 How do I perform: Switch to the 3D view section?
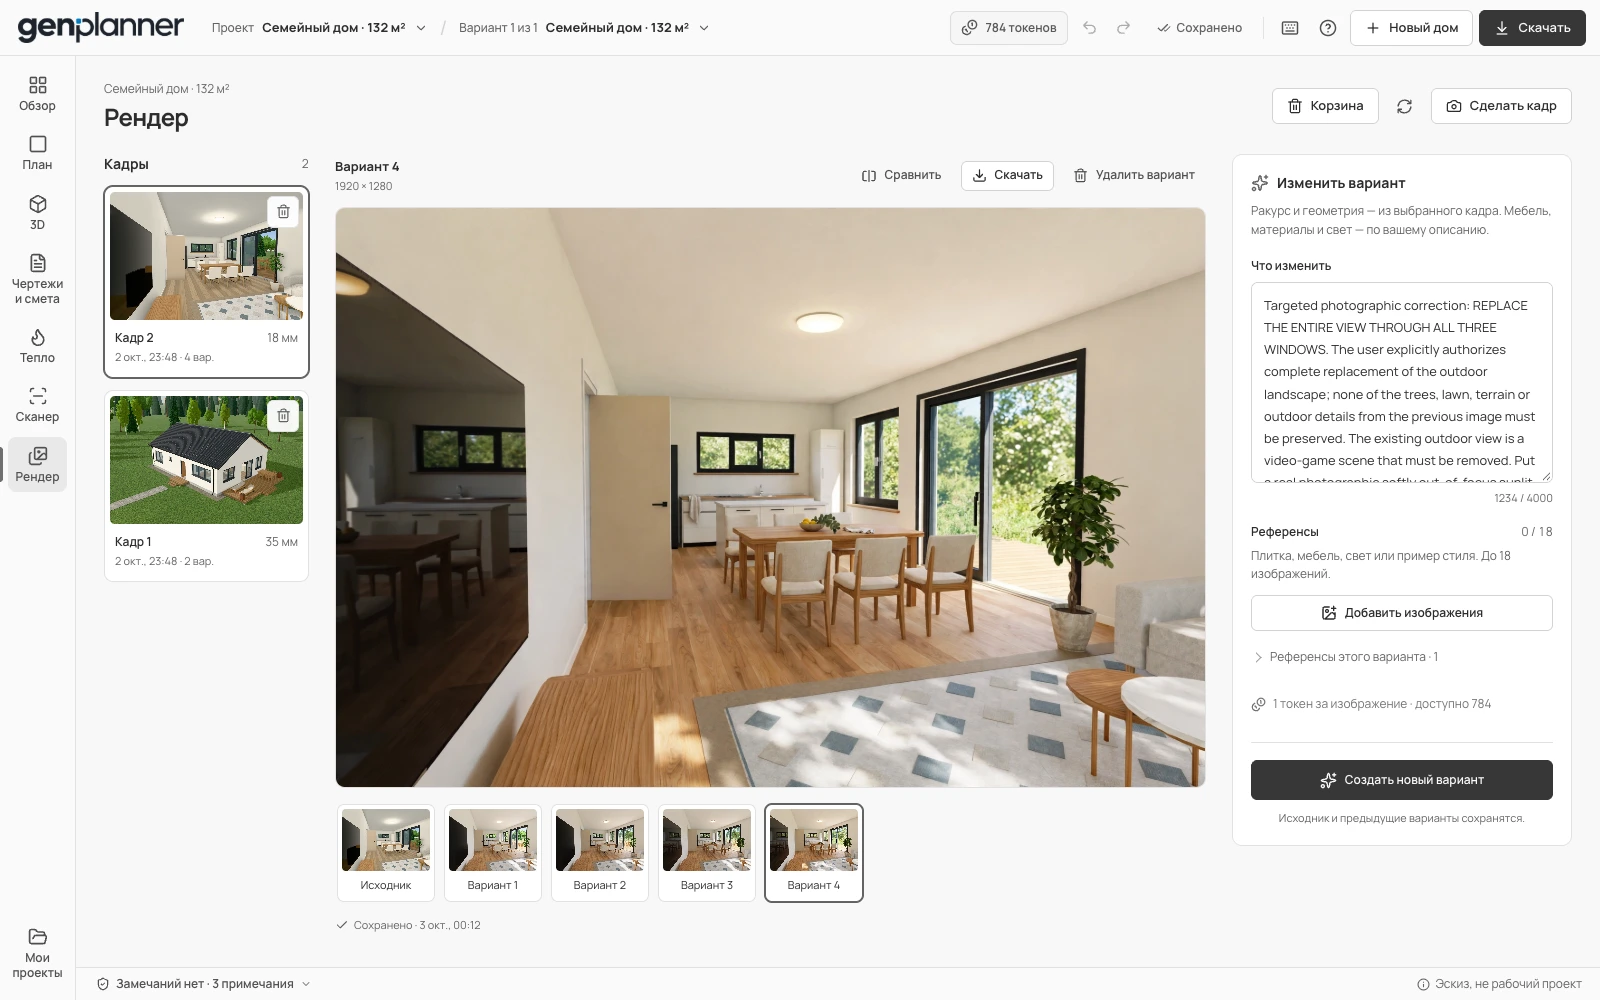point(37,213)
